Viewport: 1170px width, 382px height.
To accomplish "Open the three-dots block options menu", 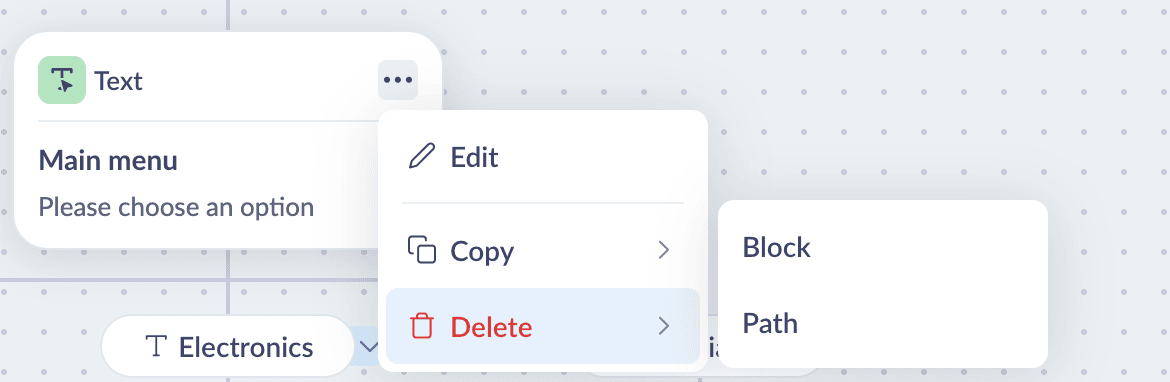I will pyautogui.click(x=398, y=79).
